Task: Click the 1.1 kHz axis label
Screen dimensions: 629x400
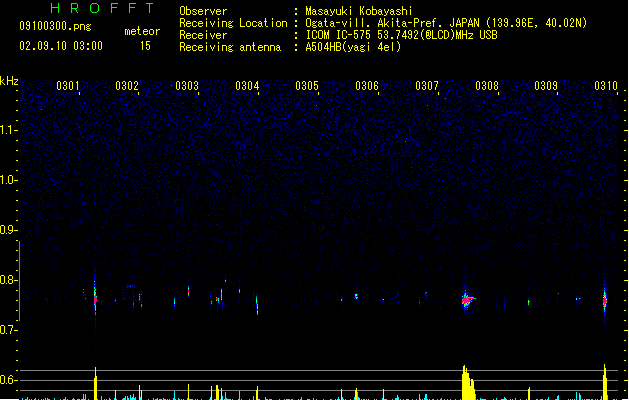Action: 8,130
